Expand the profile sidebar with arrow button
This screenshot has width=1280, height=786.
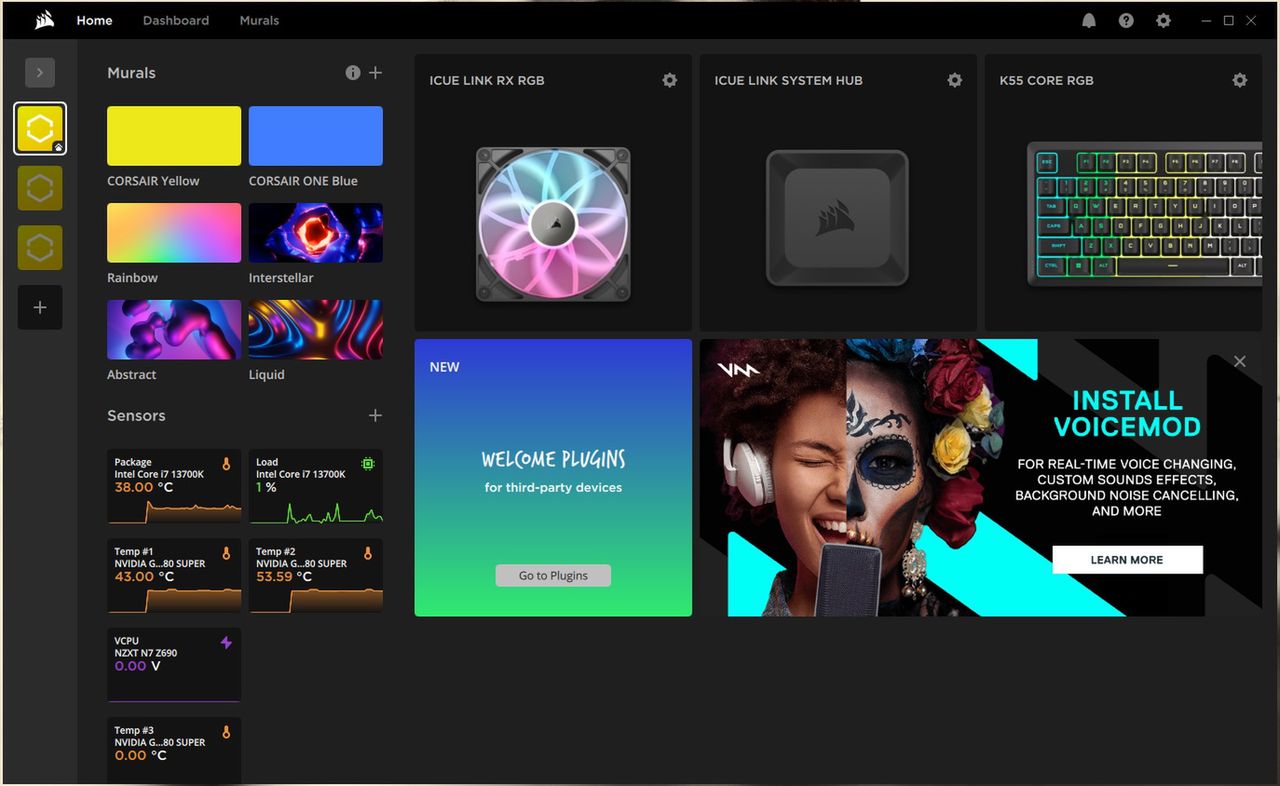coord(40,73)
